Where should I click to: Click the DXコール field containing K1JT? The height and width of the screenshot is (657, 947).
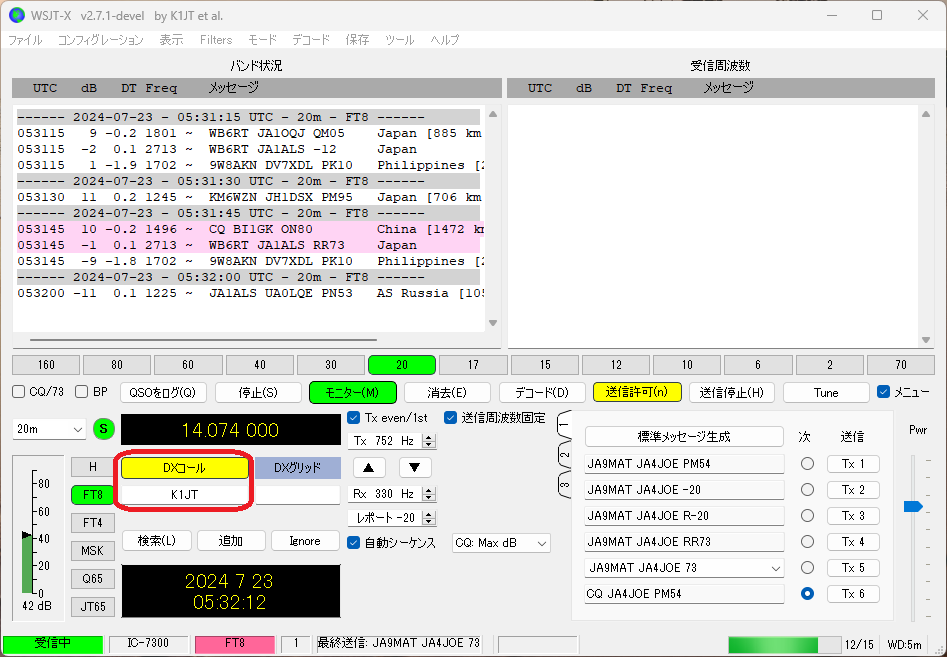click(185, 495)
